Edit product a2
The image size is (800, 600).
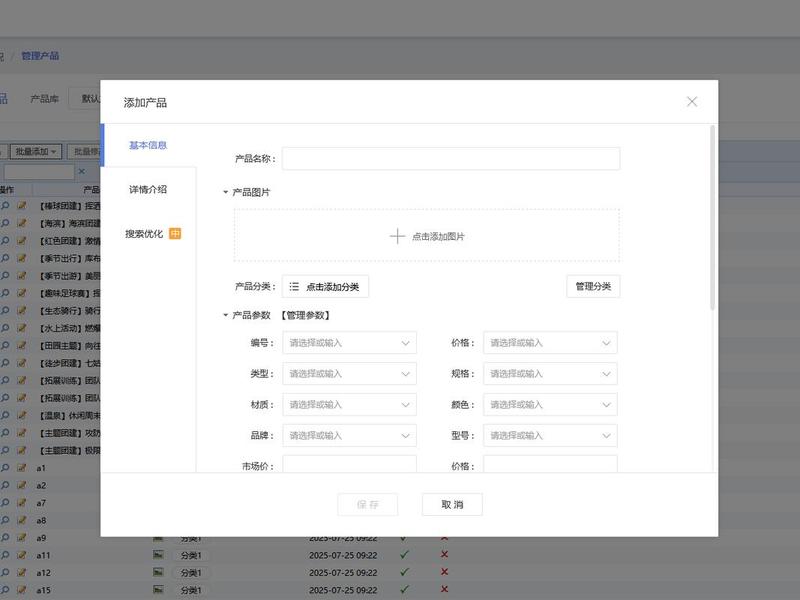point(21,485)
